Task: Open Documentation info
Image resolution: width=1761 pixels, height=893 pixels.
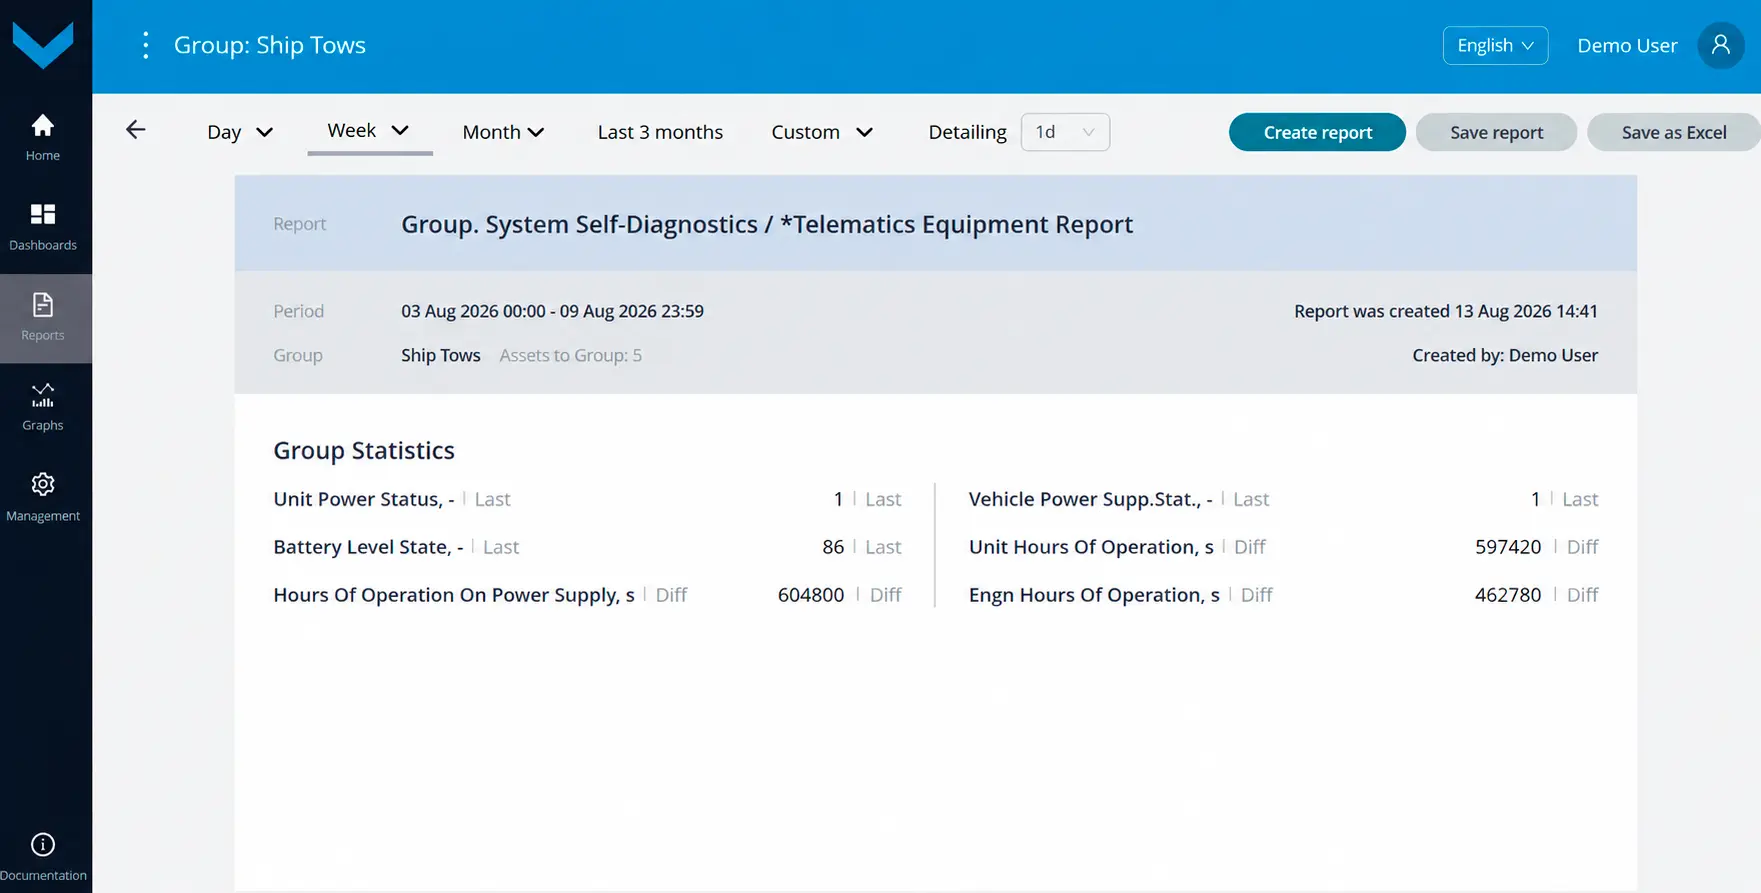Action: (43, 858)
